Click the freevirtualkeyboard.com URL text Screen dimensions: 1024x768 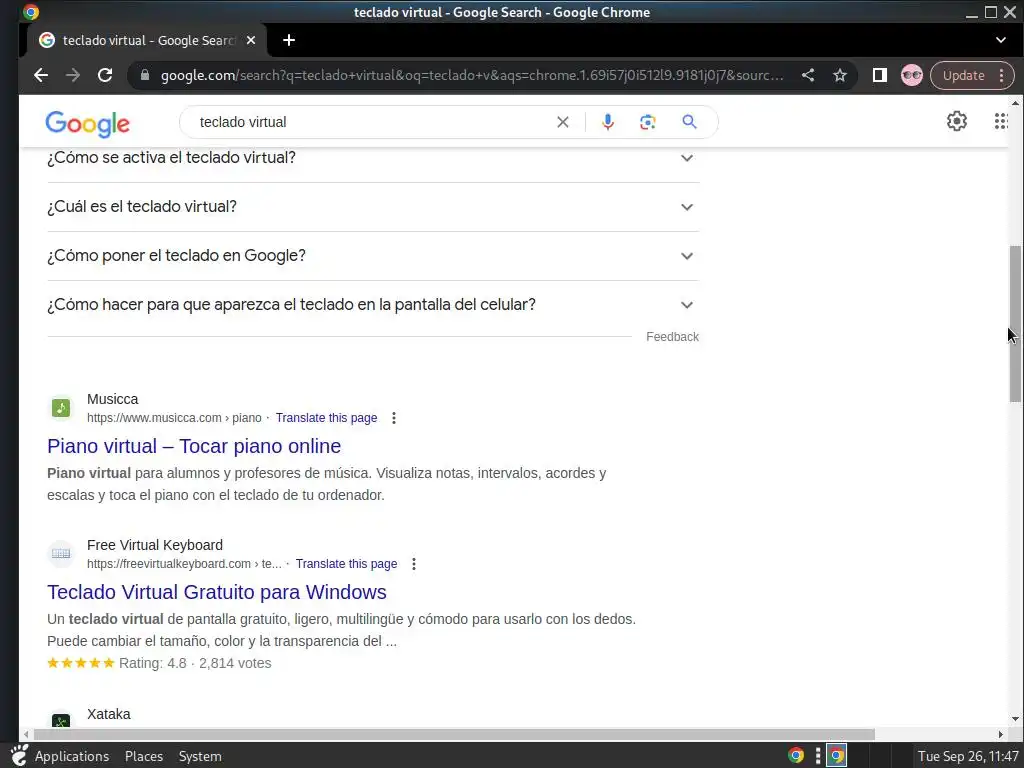pyautogui.click(x=184, y=564)
